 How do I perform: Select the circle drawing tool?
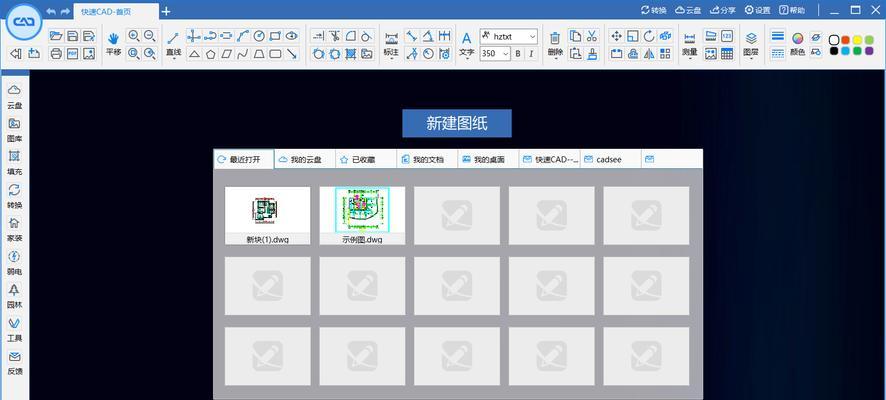point(259,36)
